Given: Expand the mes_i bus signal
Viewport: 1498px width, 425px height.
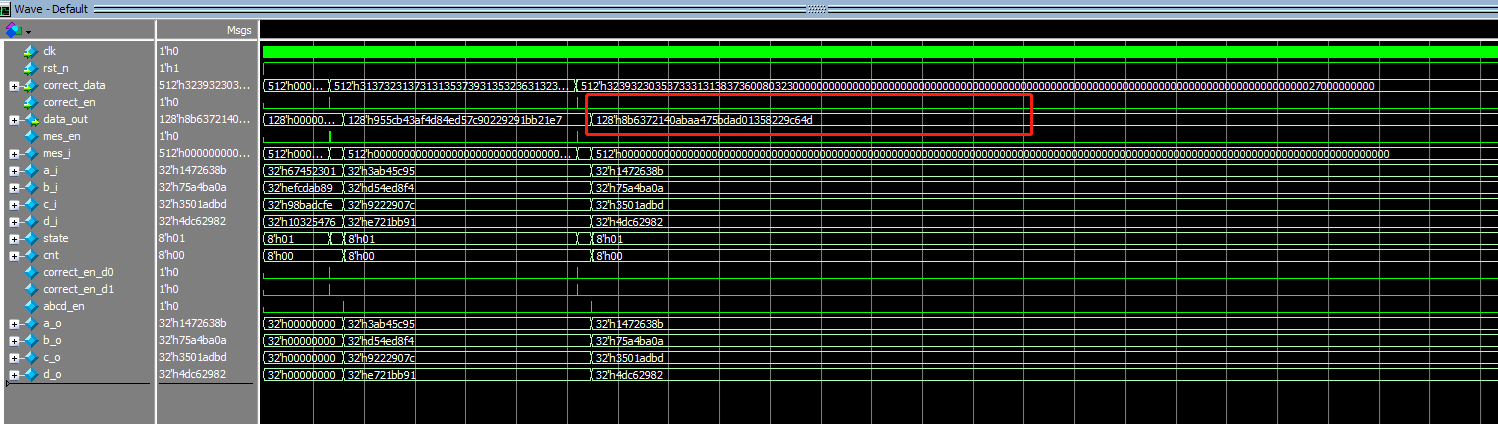Looking at the screenshot, I should (13, 154).
